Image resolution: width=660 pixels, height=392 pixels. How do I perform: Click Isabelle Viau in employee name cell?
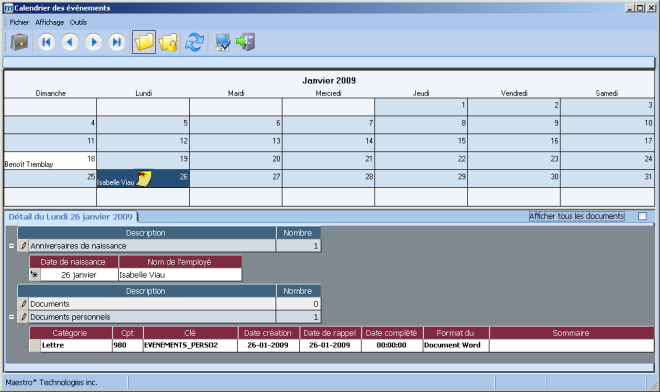click(180, 275)
